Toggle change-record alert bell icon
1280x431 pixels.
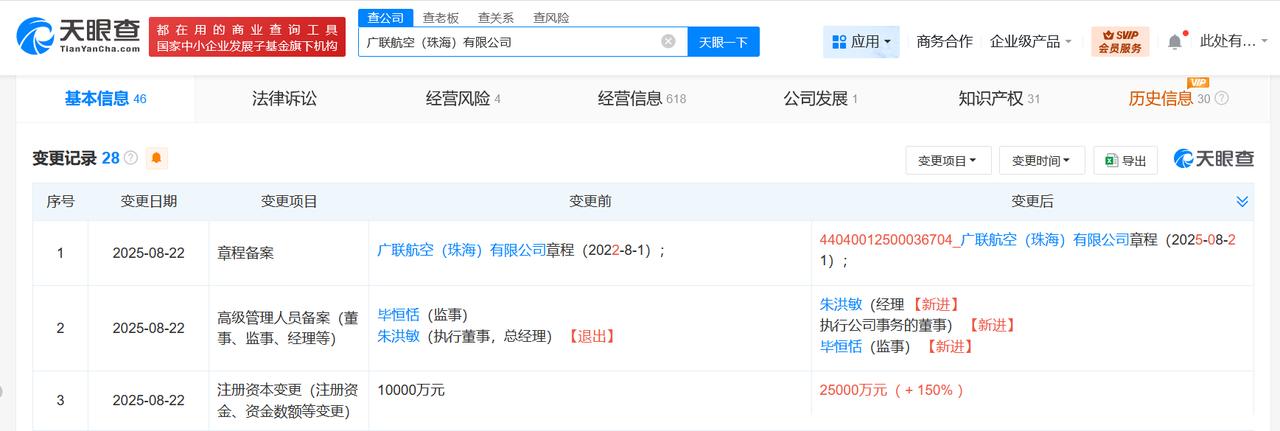(157, 158)
